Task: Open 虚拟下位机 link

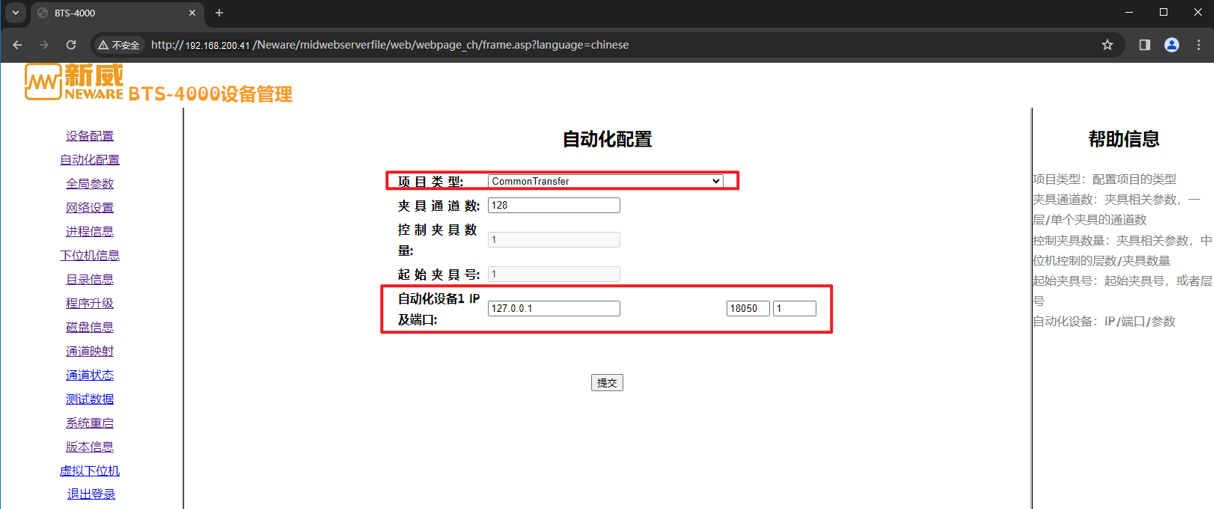Action: (x=90, y=471)
